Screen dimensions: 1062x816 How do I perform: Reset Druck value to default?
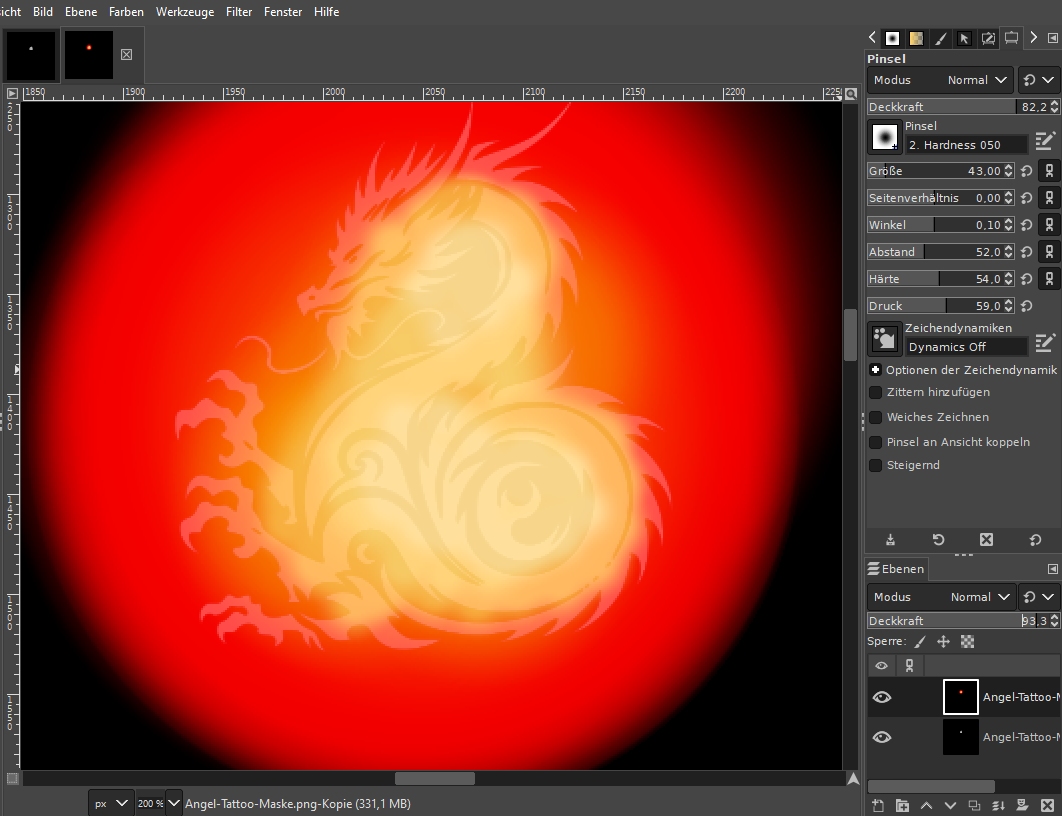[x=1027, y=306]
